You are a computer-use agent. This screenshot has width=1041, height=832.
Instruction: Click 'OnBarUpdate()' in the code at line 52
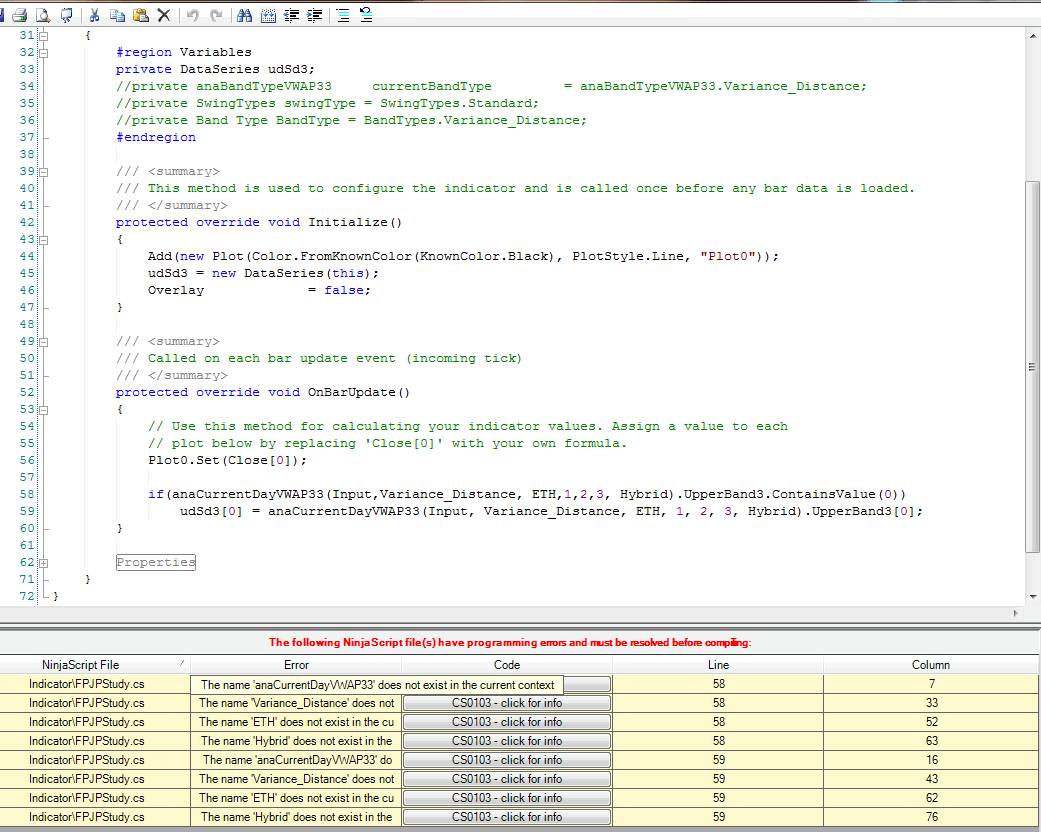[359, 392]
